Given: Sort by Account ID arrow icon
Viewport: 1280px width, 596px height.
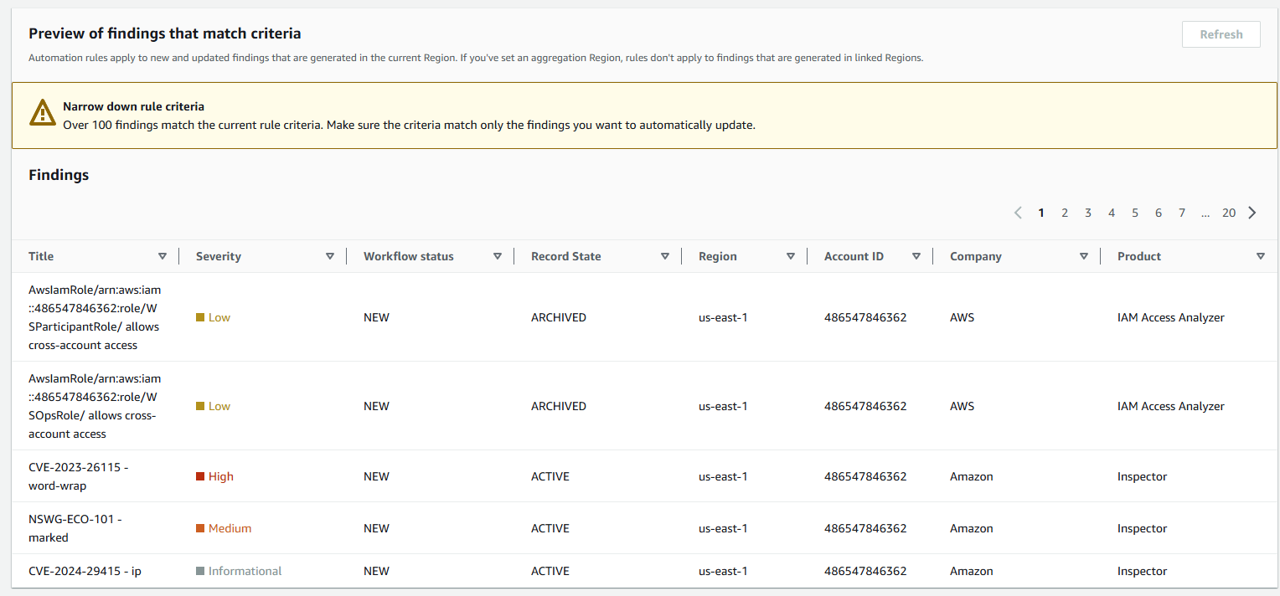Looking at the screenshot, I should (x=916, y=257).
